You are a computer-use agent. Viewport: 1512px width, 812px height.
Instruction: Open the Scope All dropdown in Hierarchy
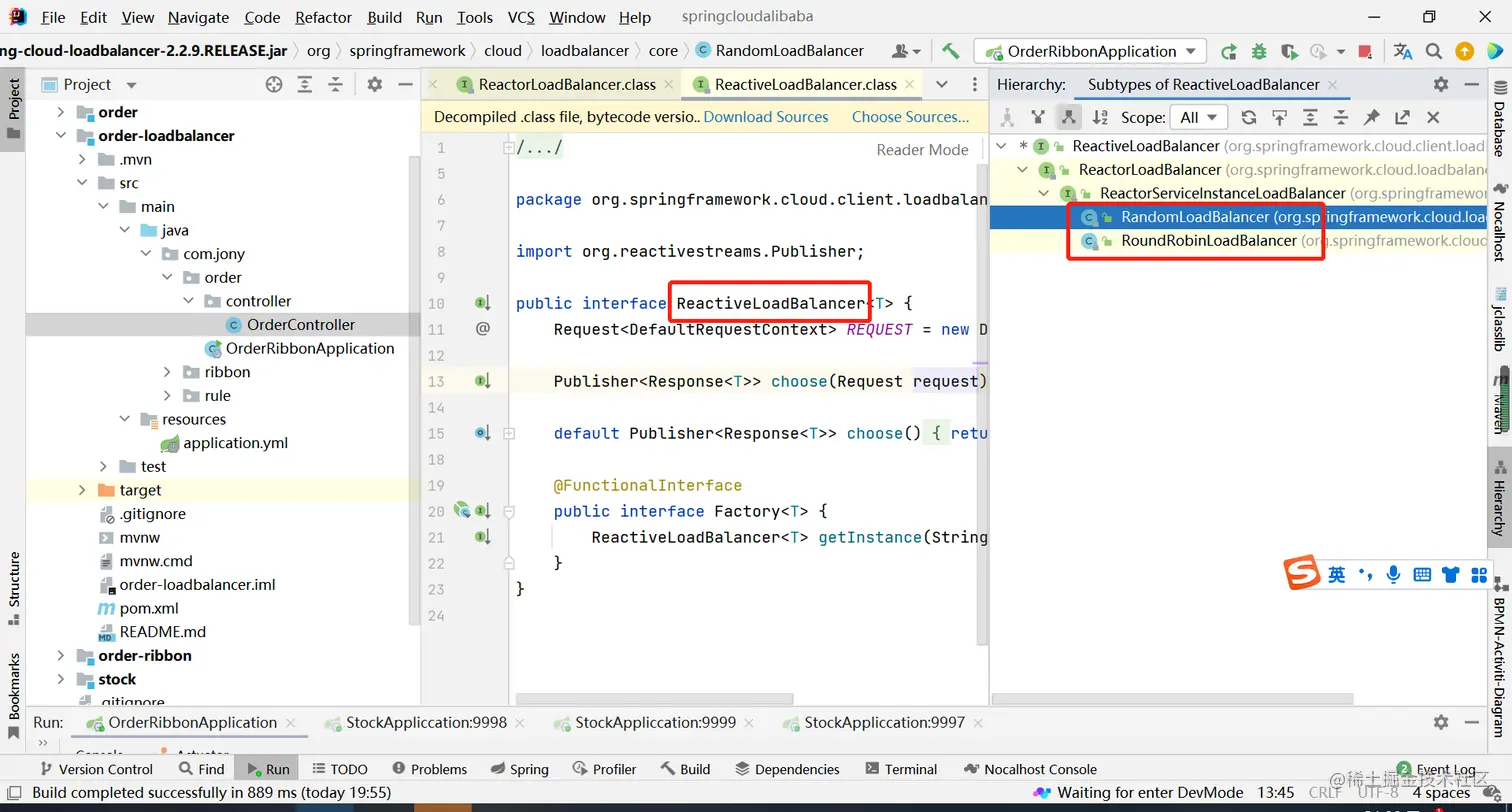coord(1198,117)
